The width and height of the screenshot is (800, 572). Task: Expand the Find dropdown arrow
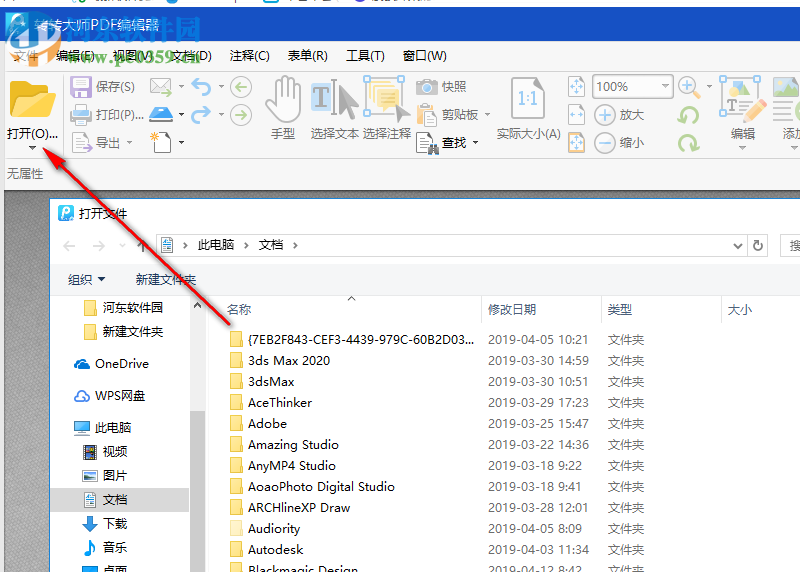[x=476, y=142]
